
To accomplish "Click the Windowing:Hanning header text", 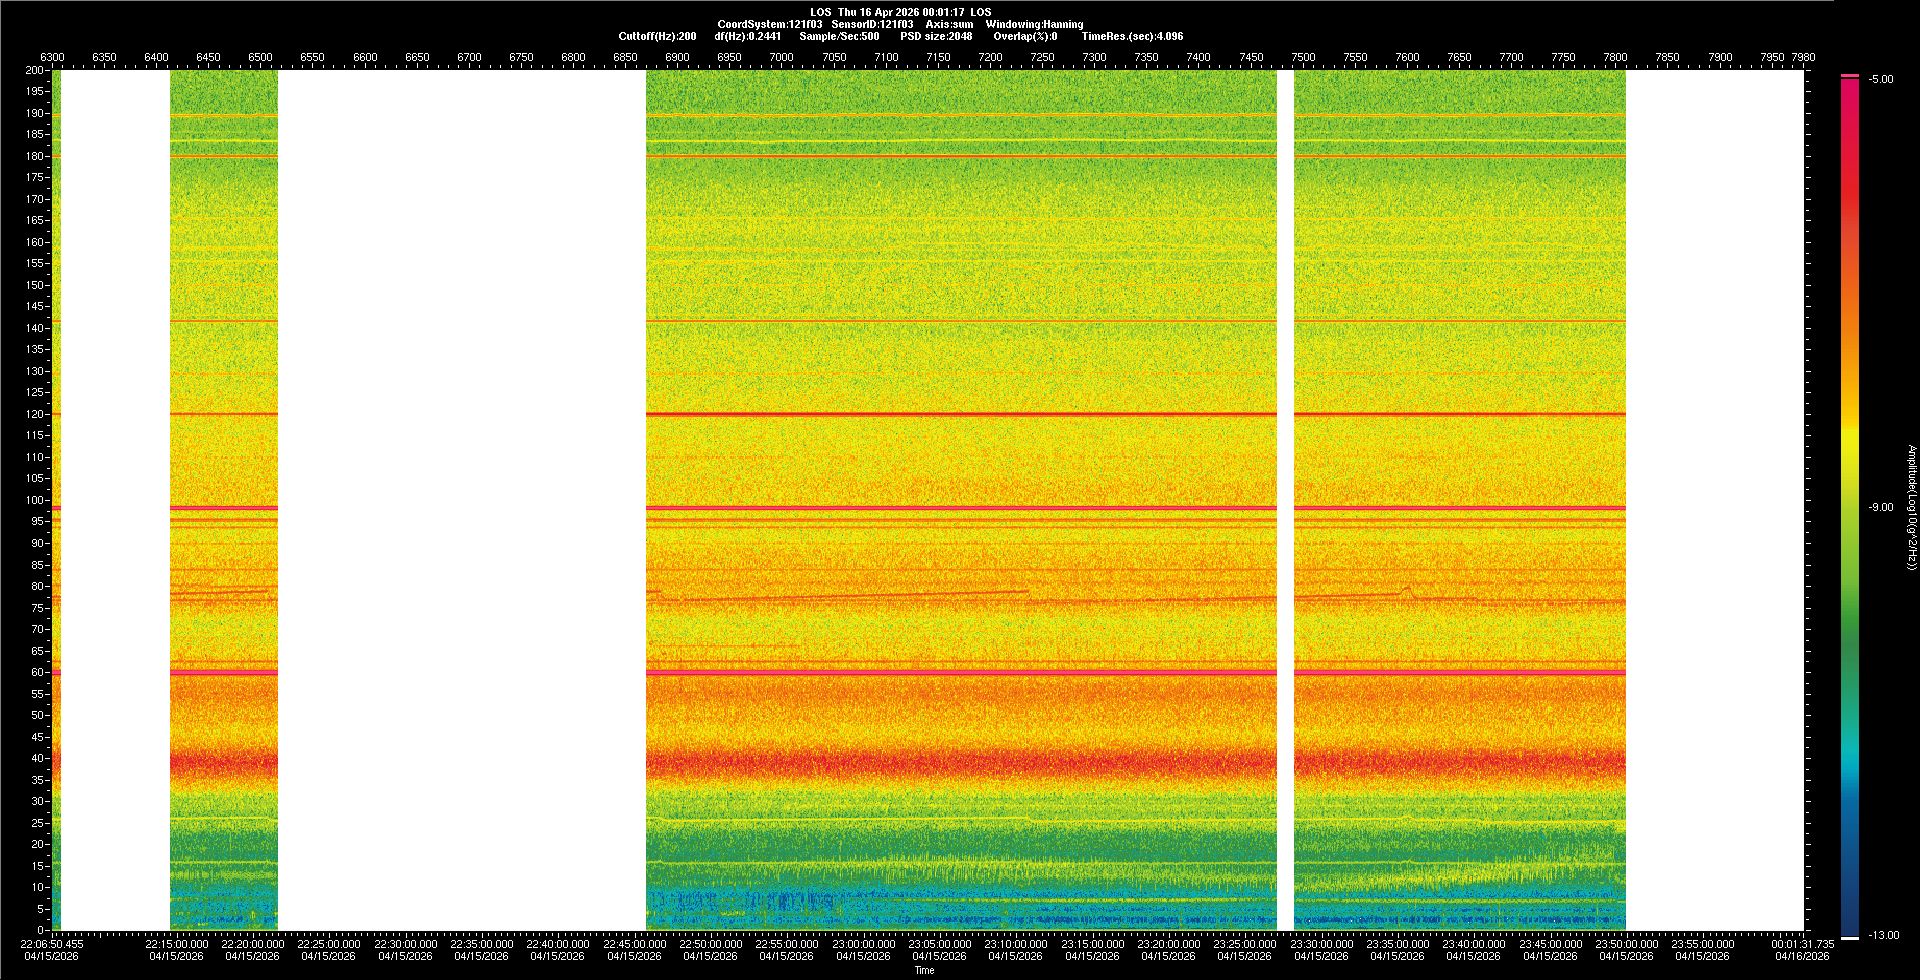I will [1034, 24].
